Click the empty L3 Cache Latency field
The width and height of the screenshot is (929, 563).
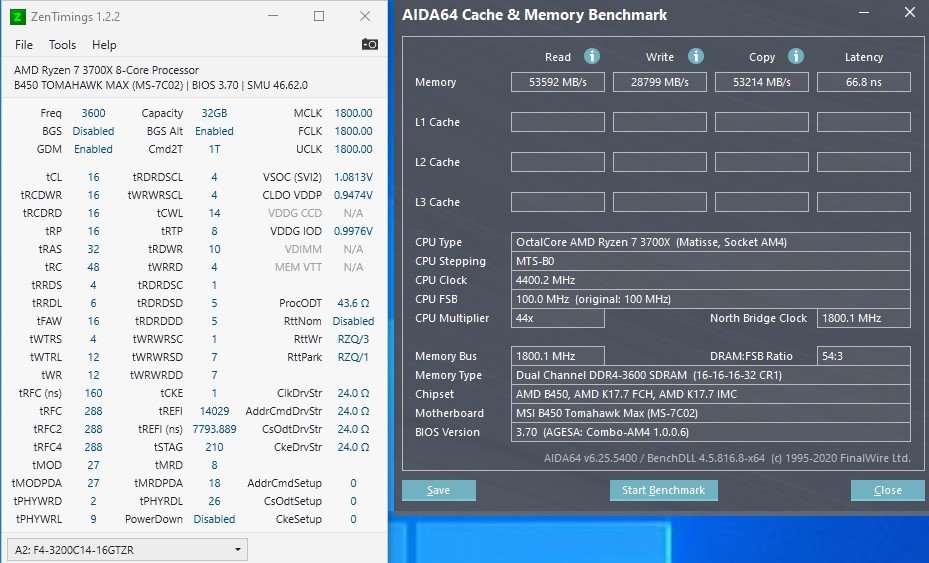point(863,202)
